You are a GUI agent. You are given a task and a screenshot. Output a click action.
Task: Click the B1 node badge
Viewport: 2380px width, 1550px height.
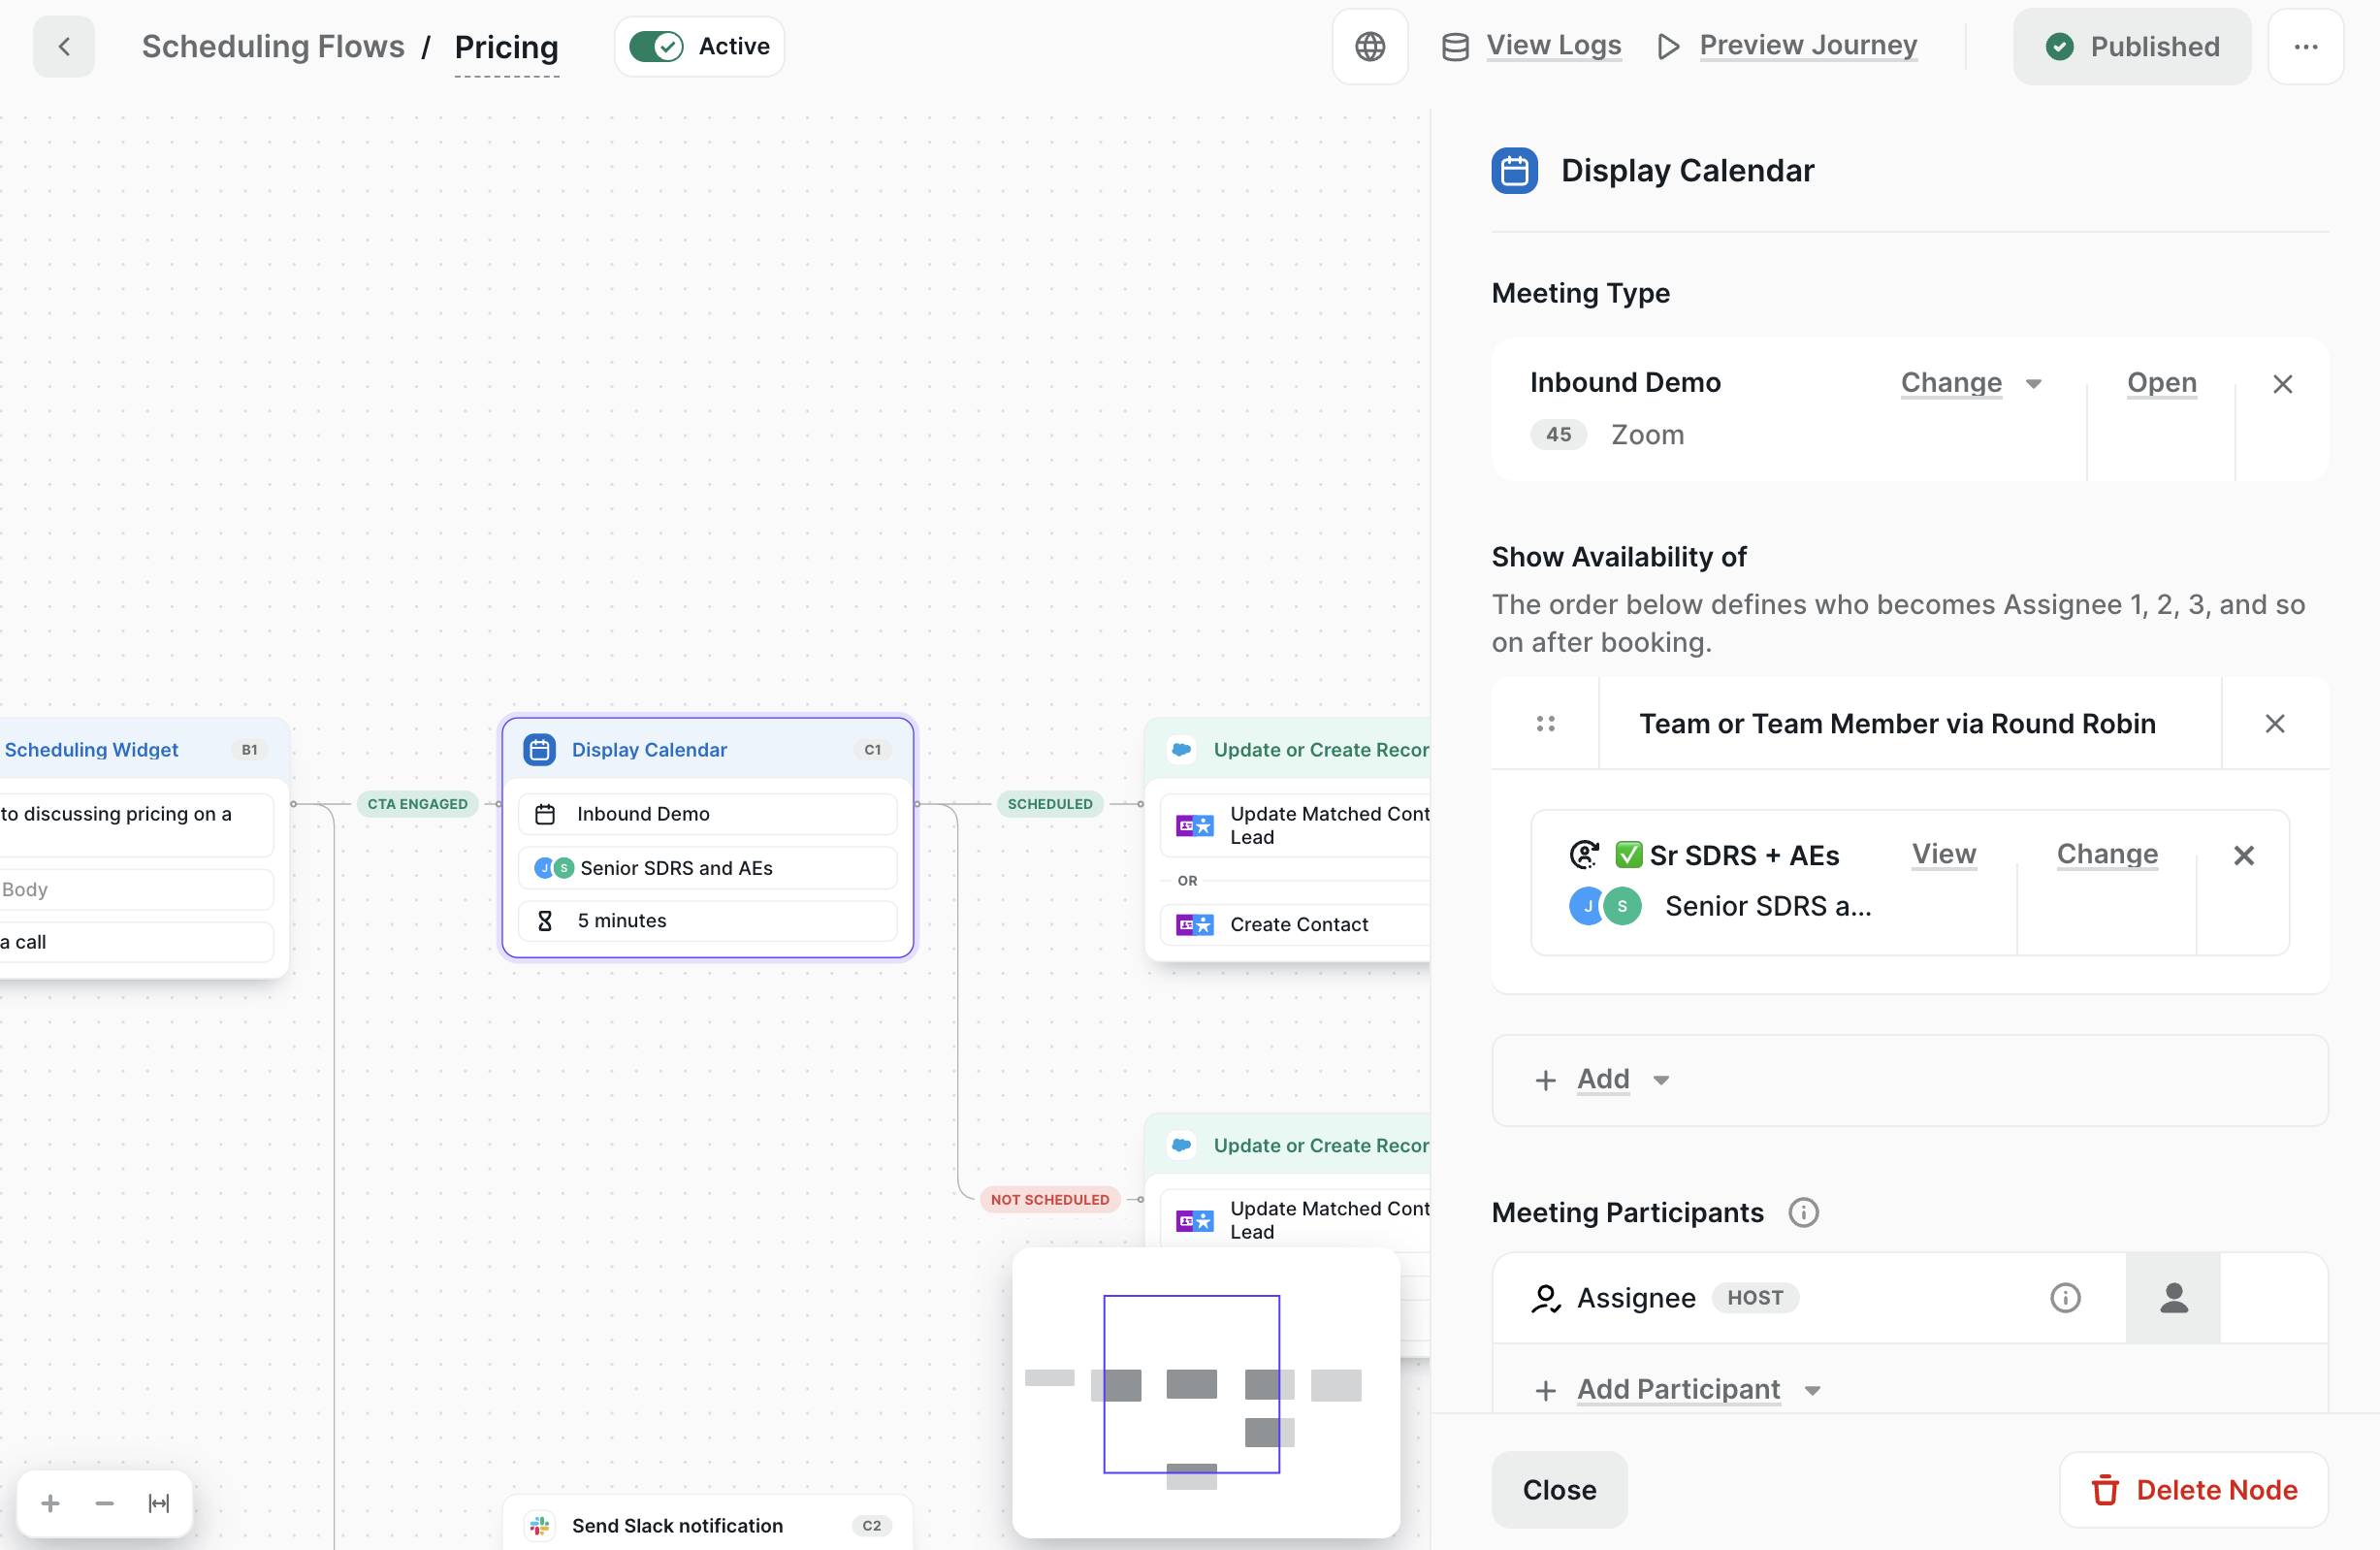(249, 750)
